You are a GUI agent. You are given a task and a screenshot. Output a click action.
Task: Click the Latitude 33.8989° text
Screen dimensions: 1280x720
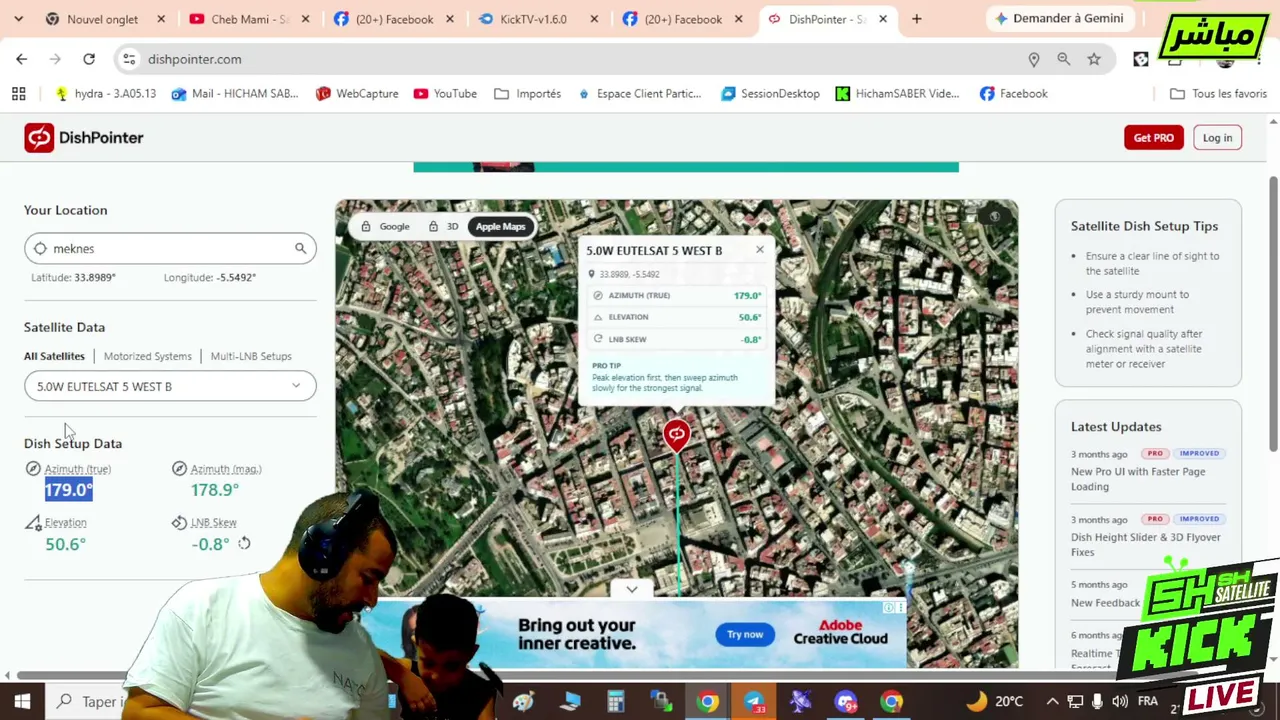(x=73, y=277)
